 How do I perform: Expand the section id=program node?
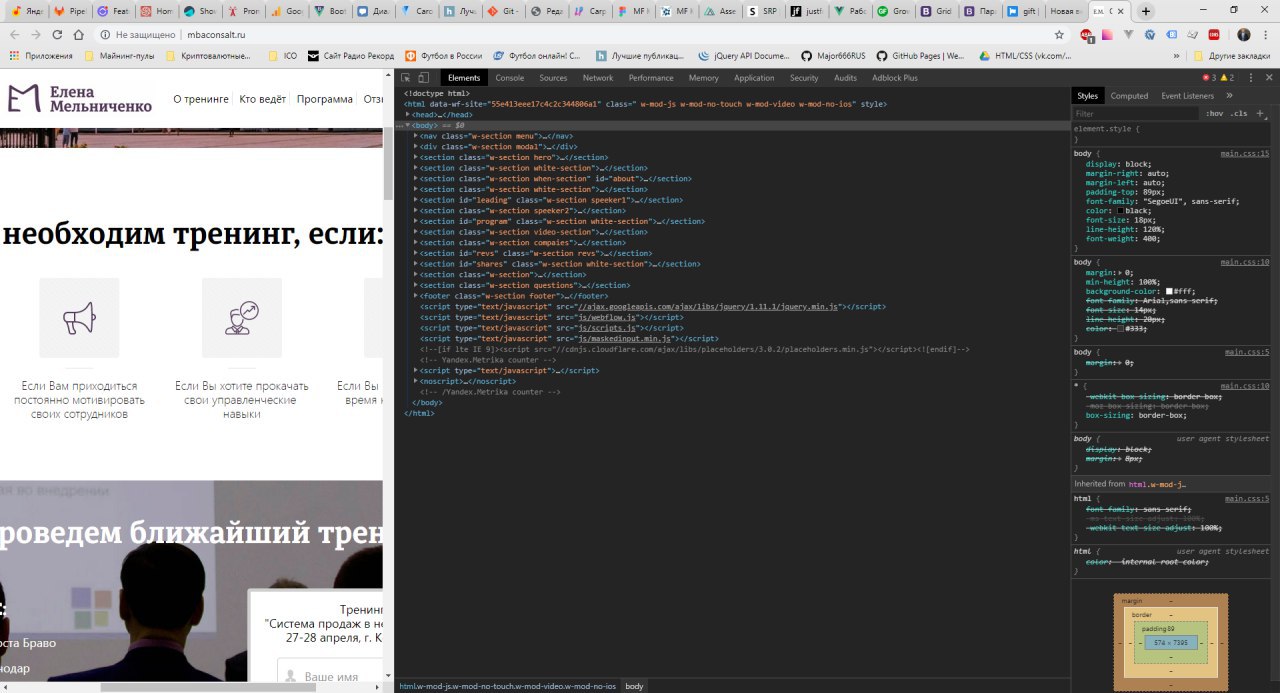416,222
